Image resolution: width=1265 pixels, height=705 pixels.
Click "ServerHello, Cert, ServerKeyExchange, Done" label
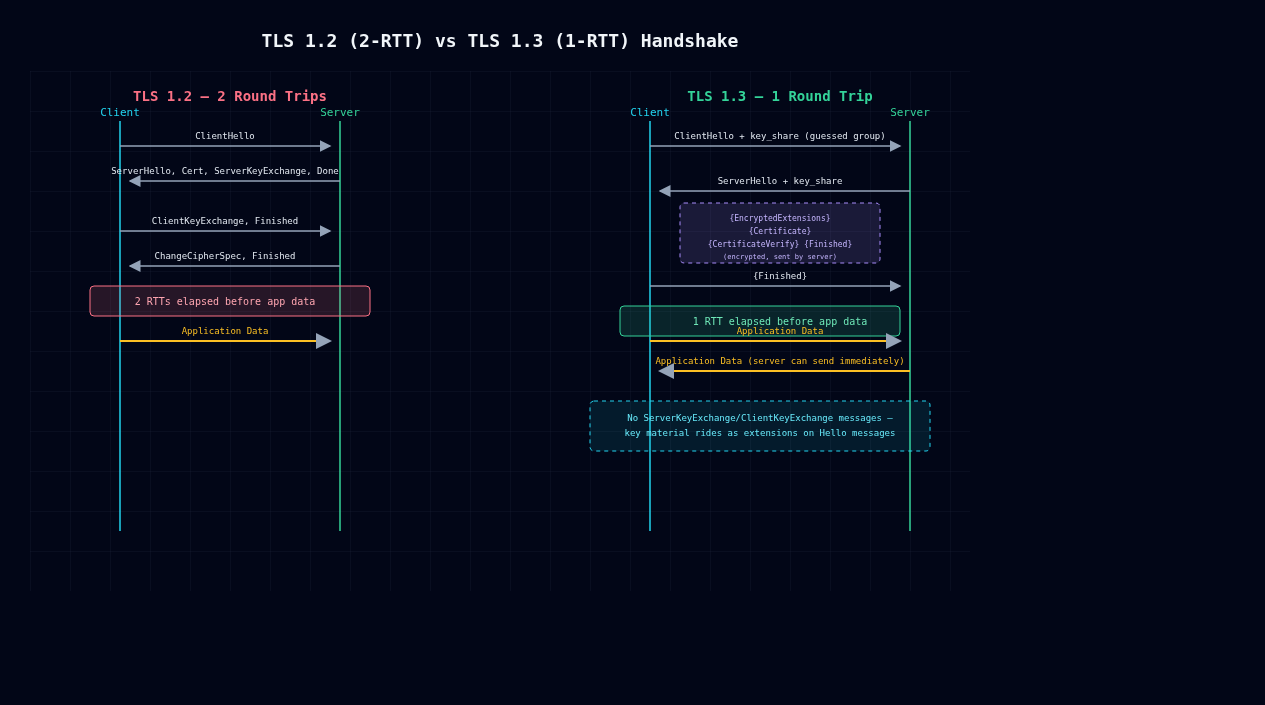(x=225, y=171)
